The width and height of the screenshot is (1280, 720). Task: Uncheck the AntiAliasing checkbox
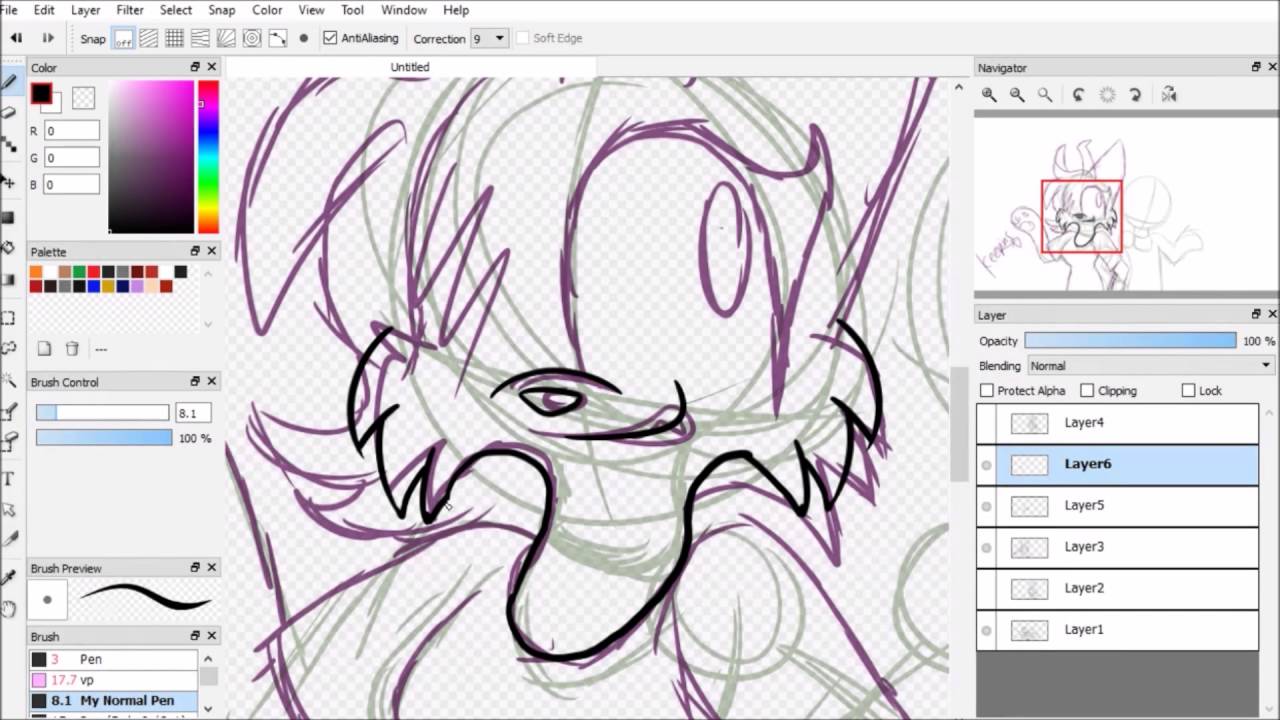(x=330, y=38)
